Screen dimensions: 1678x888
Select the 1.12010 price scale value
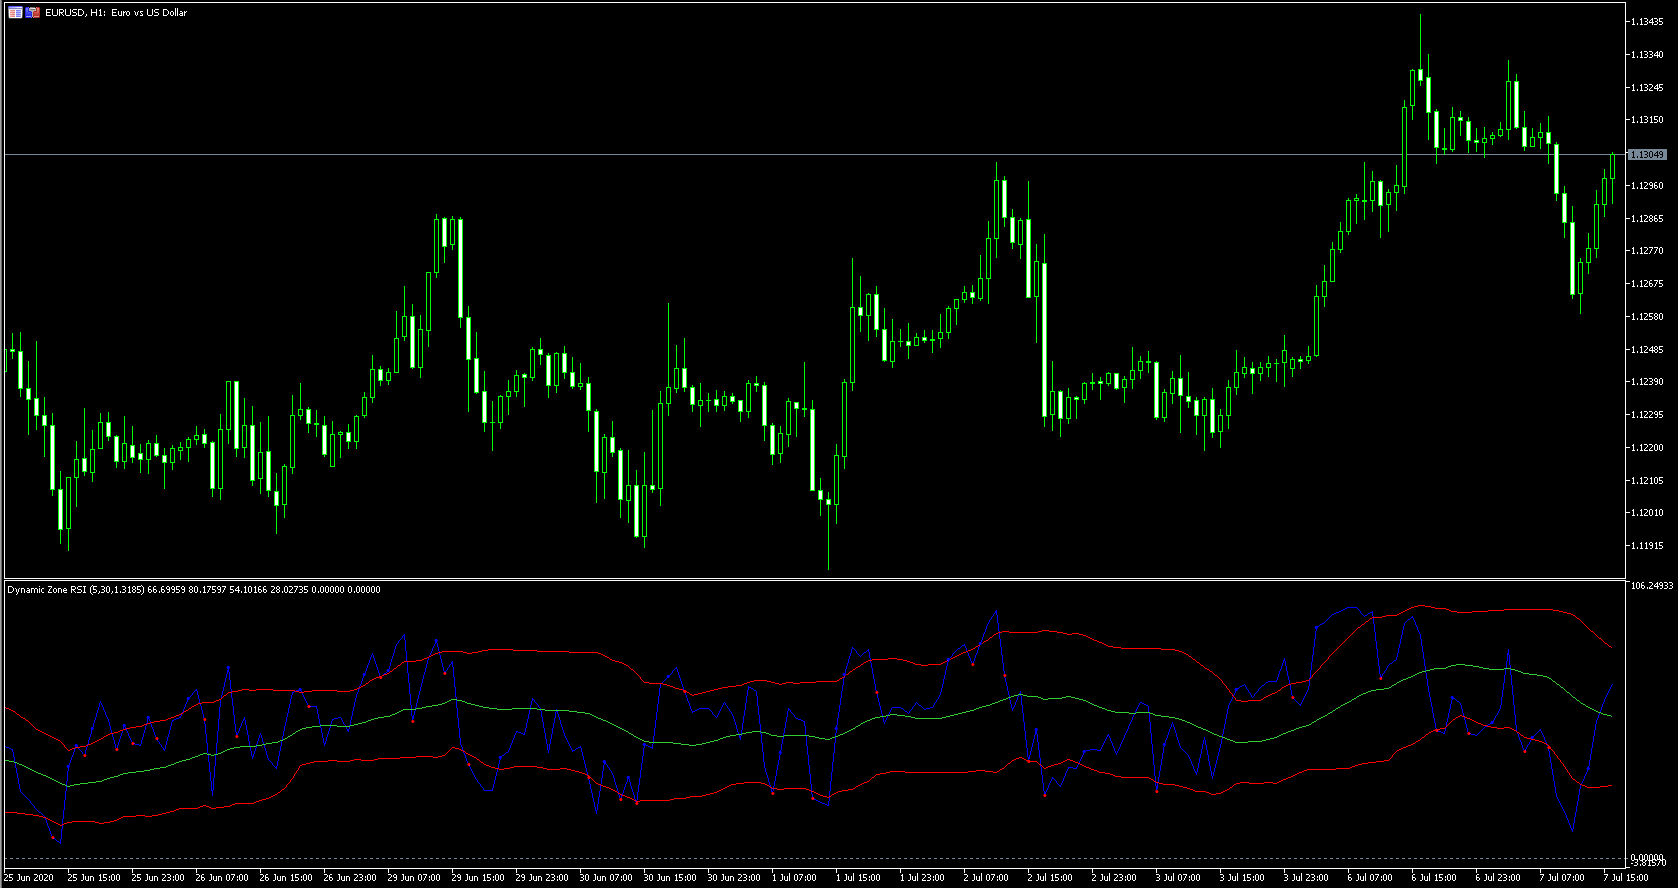pyautogui.click(x=1647, y=513)
